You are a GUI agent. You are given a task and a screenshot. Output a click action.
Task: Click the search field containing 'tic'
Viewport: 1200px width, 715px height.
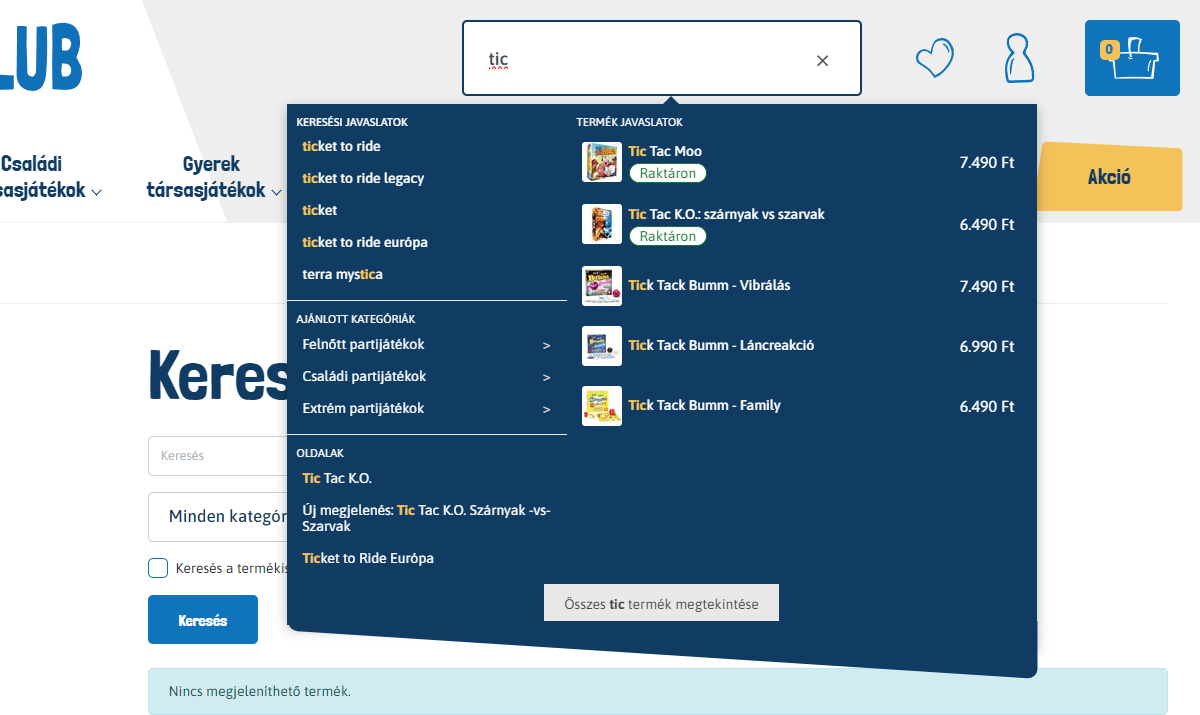click(640, 60)
